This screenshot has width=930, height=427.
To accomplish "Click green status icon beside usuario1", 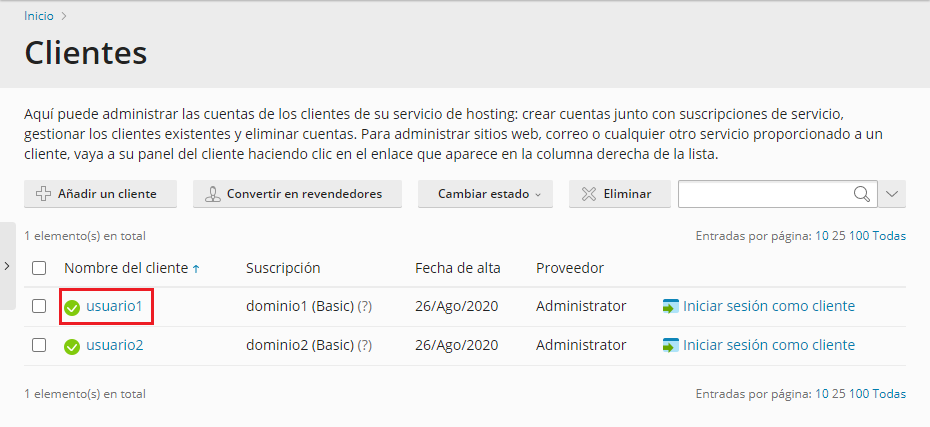I will pos(72,307).
